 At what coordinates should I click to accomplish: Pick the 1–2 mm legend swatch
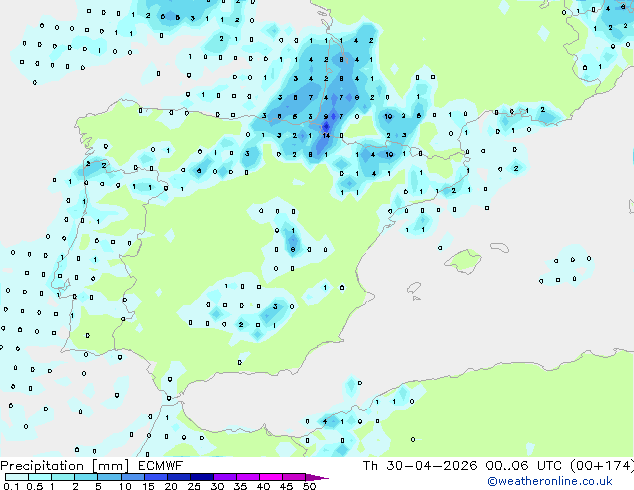pos(63,477)
